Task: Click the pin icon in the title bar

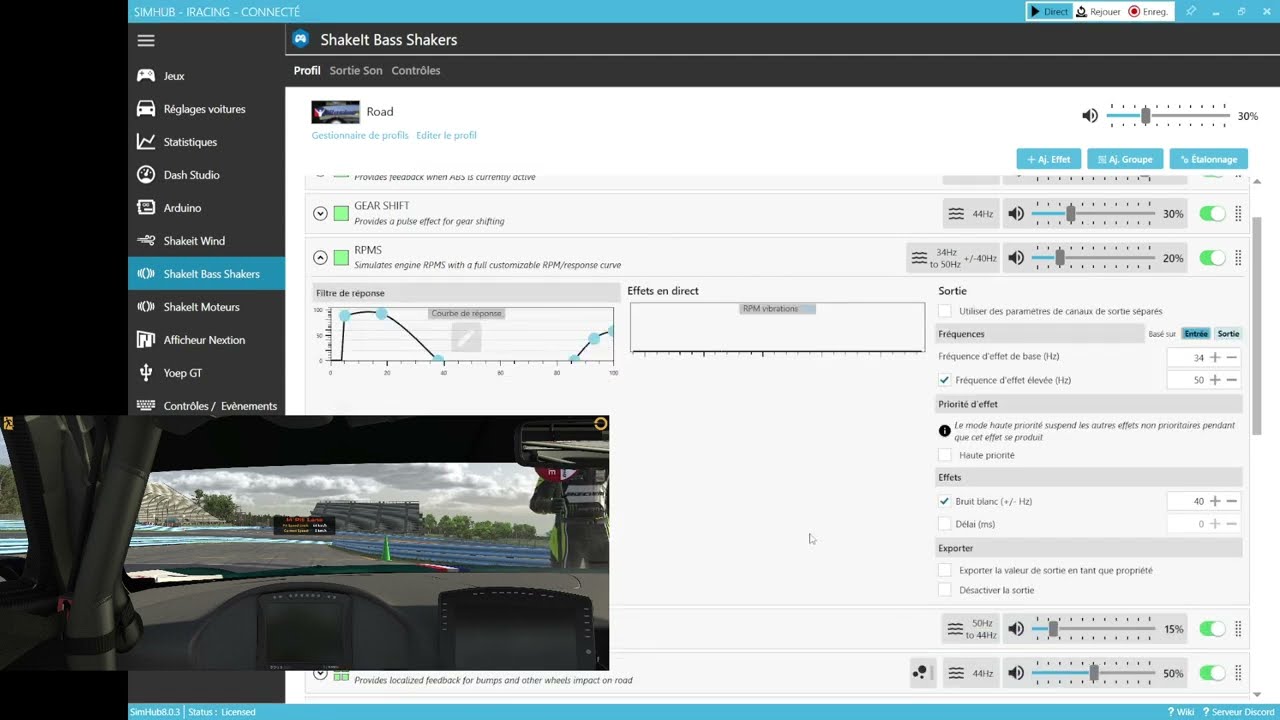Action: [1190, 11]
